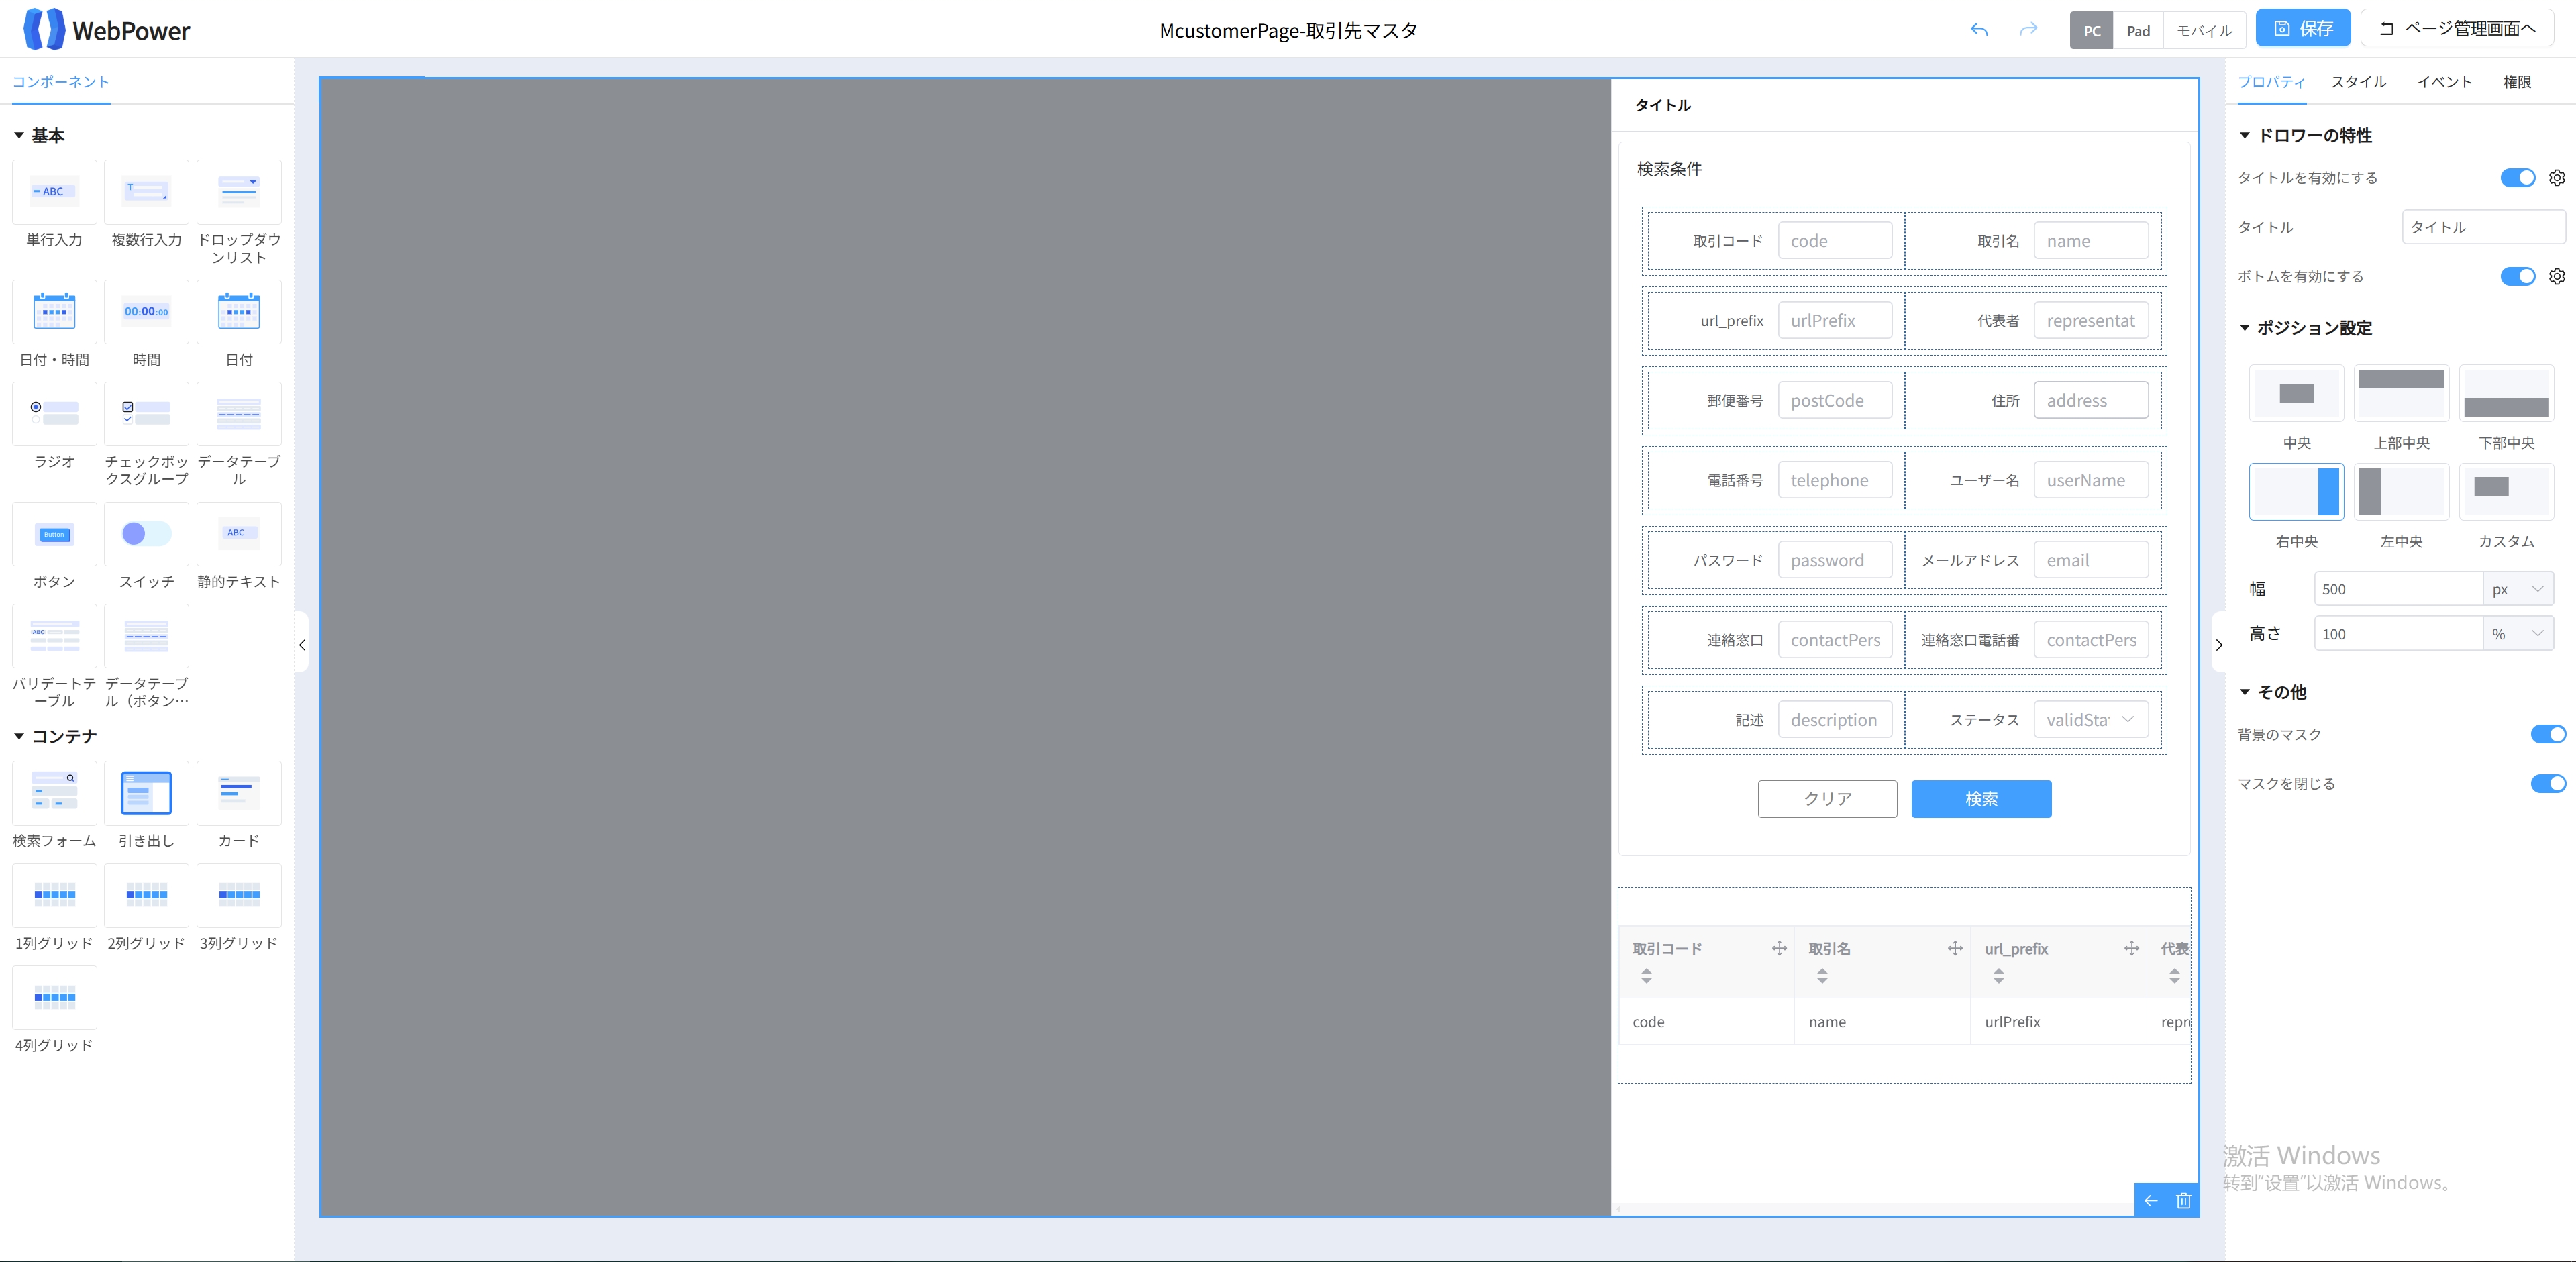Click move handle on 取引コード column
Screen dimensions: 2576x1262
coord(1779,948)
